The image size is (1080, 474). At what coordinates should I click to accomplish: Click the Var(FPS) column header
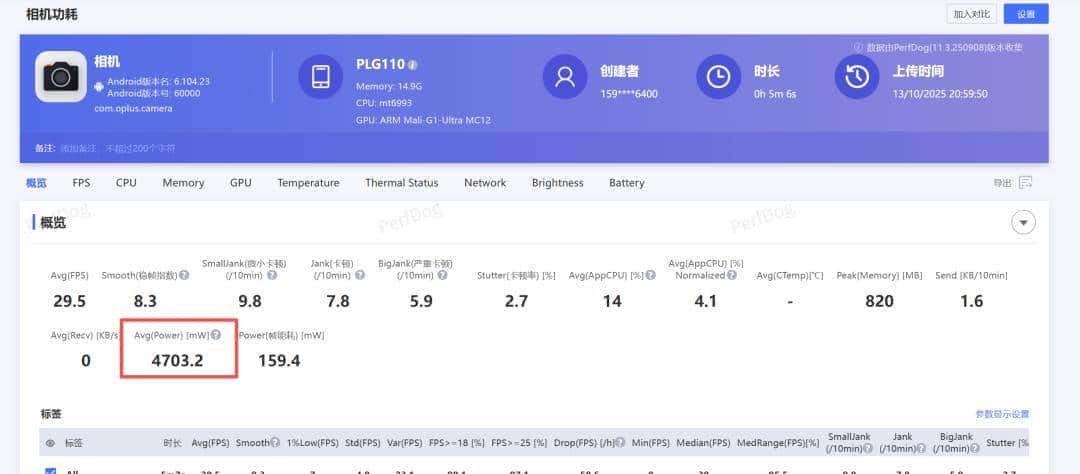[x=404, y=443]
